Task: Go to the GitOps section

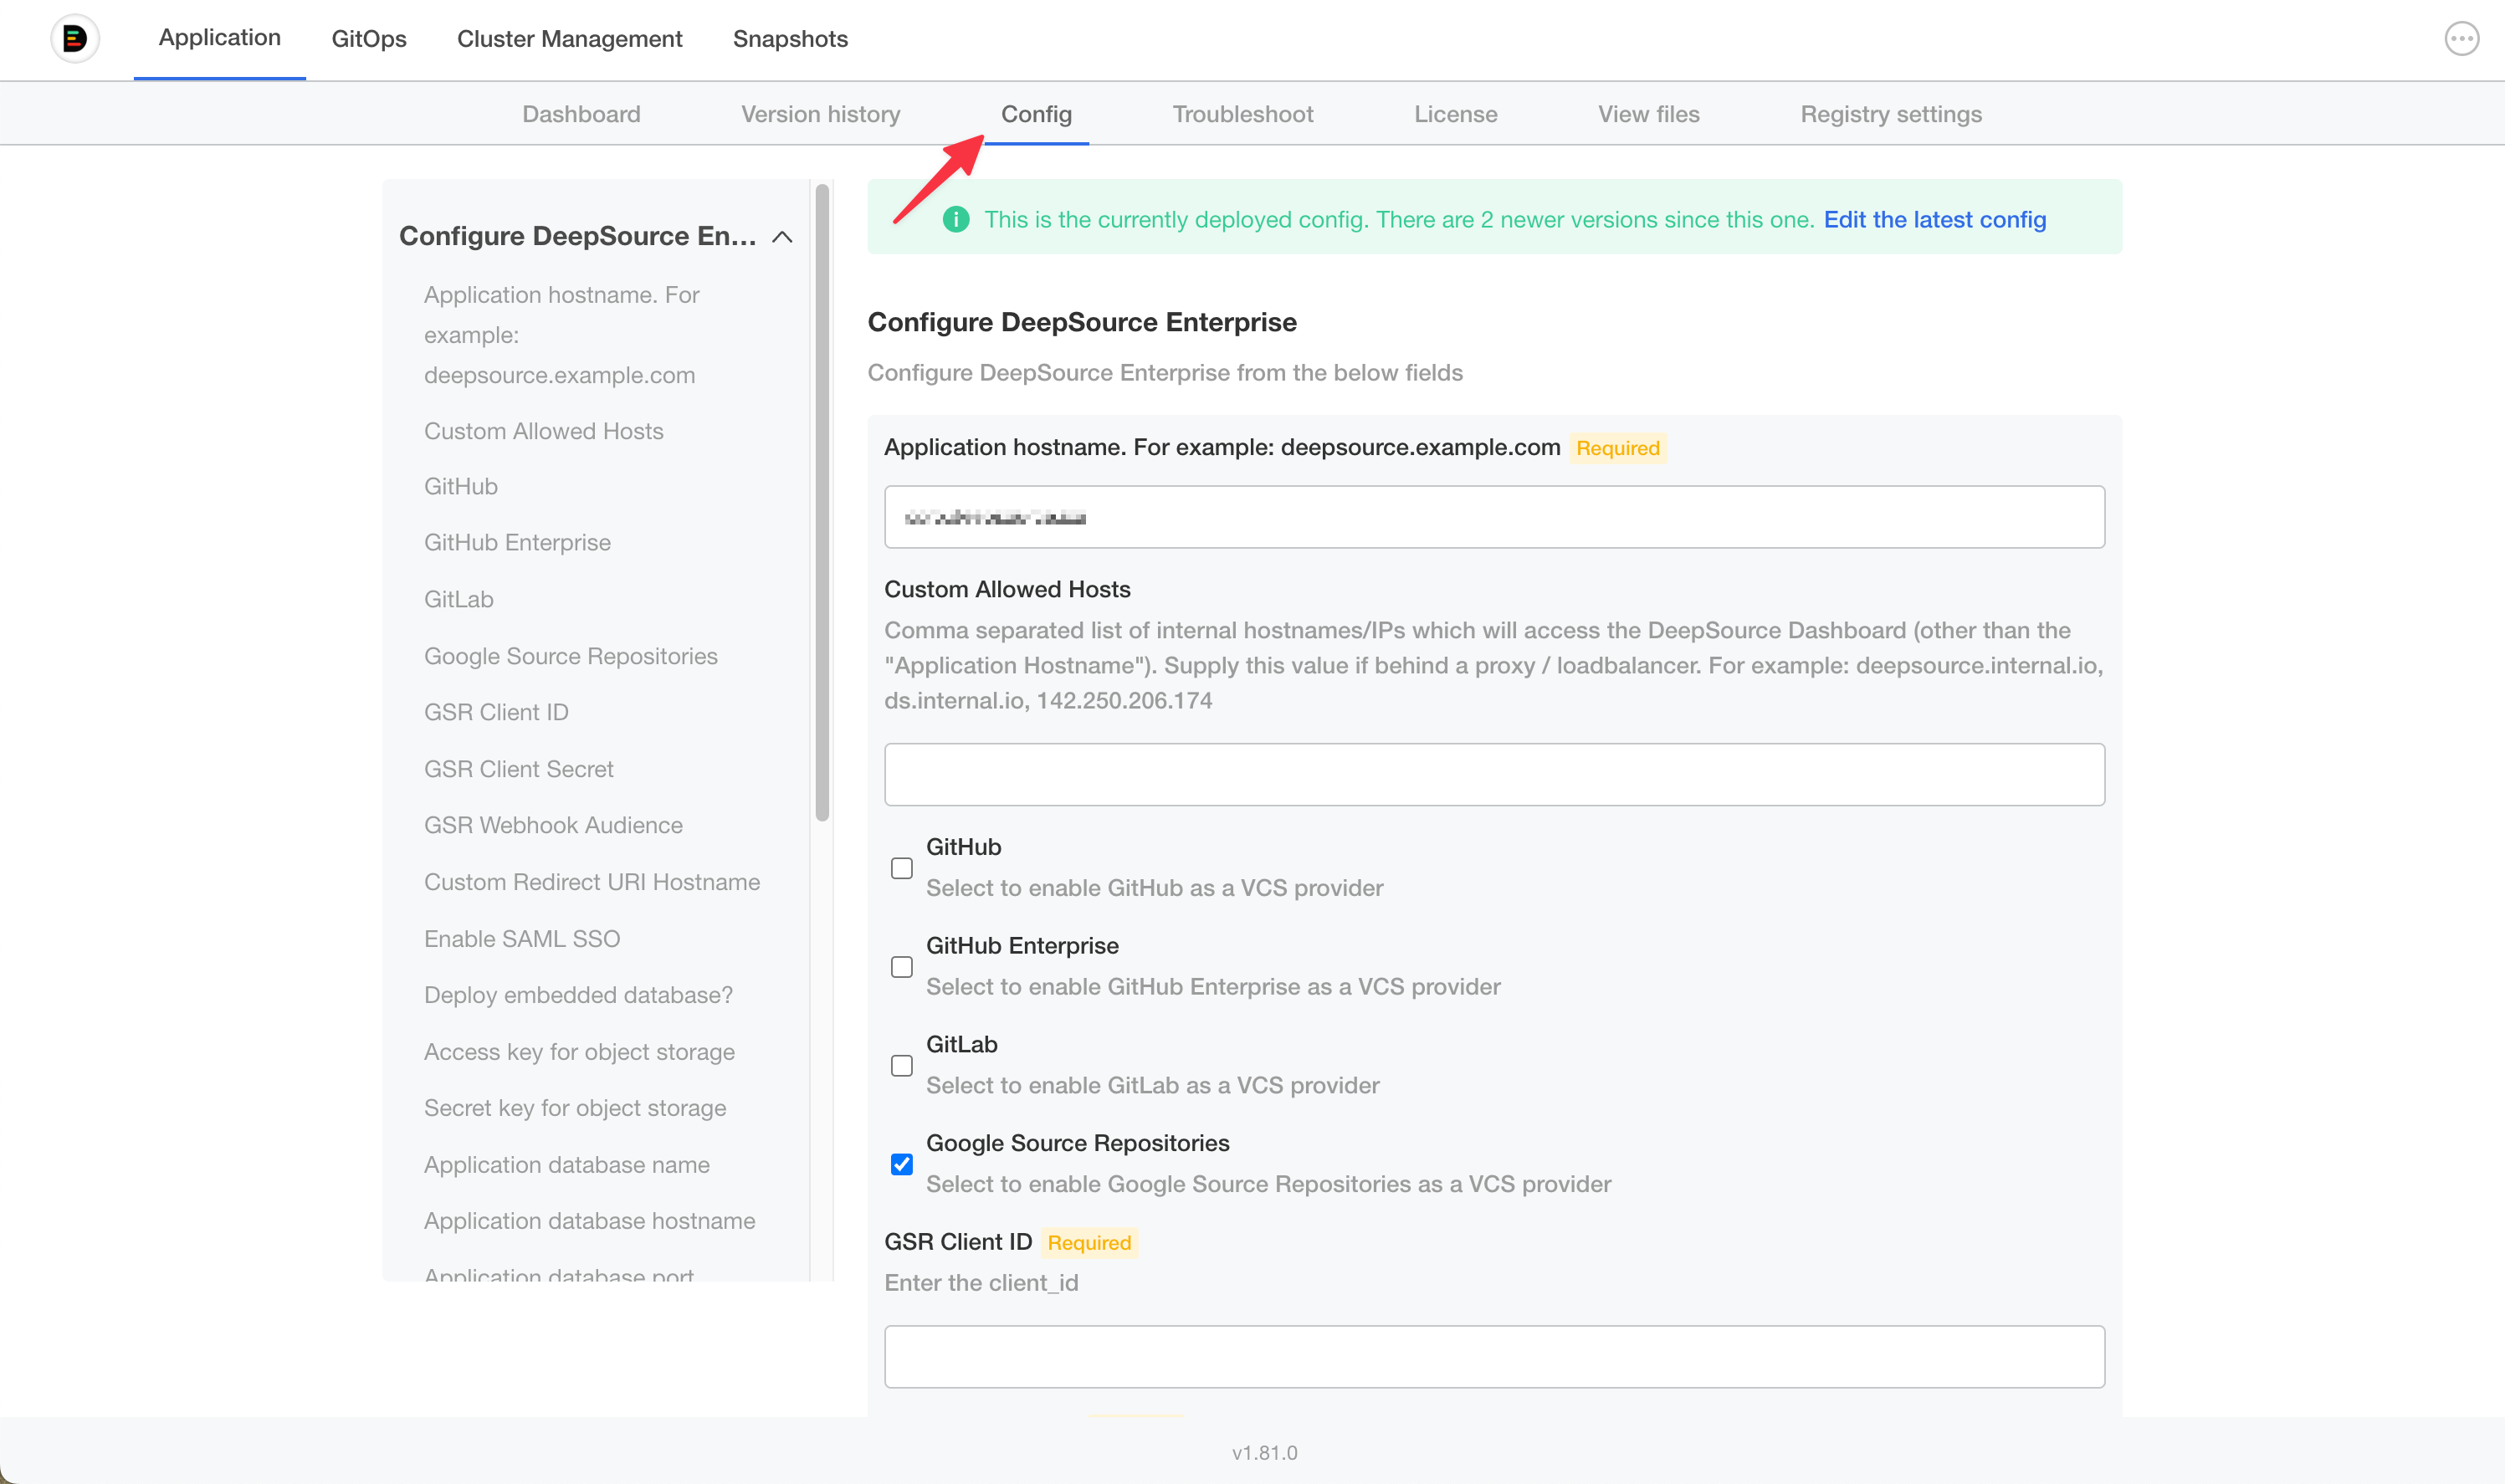Action: (368, 38)
